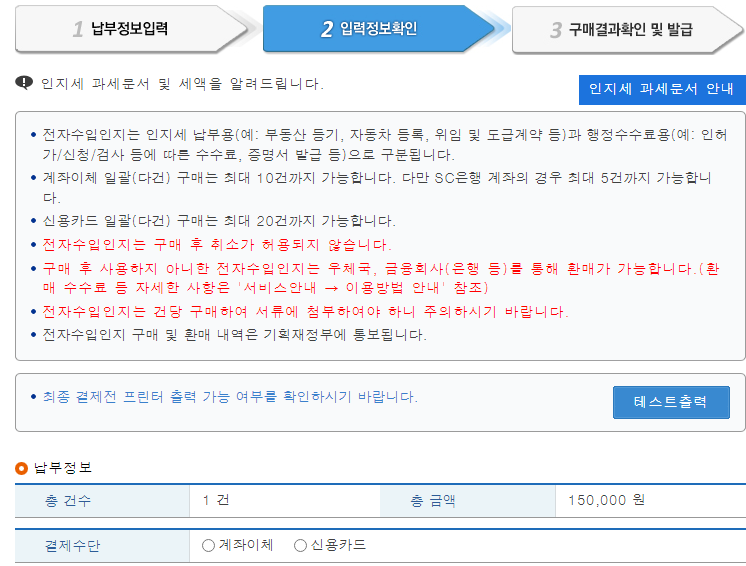Click notice about 계좌이체 일괄 구매 10건

377,187
